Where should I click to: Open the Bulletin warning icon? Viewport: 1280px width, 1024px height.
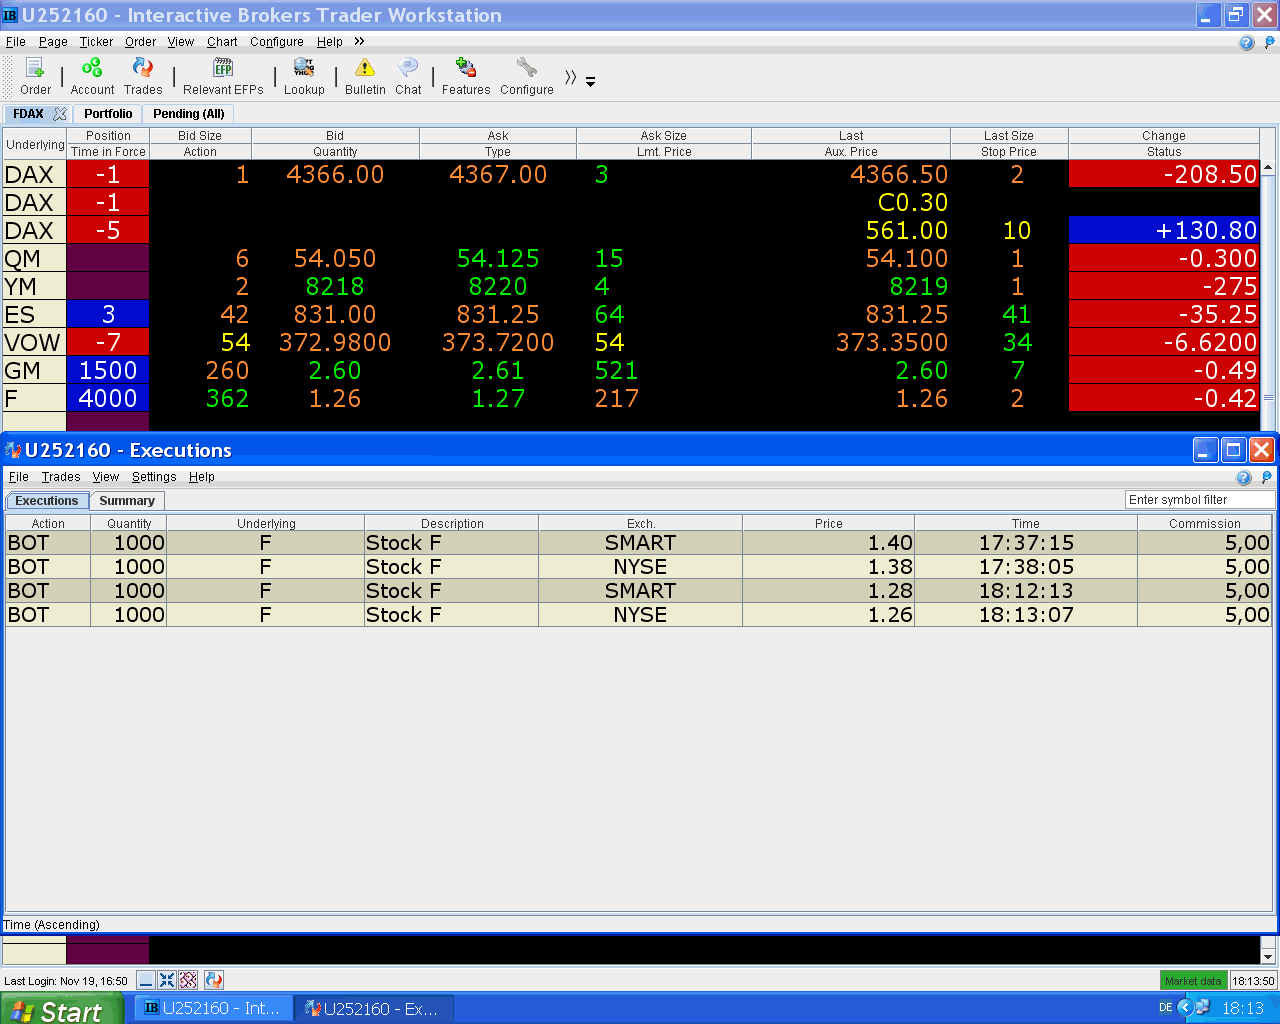(365, 76)
